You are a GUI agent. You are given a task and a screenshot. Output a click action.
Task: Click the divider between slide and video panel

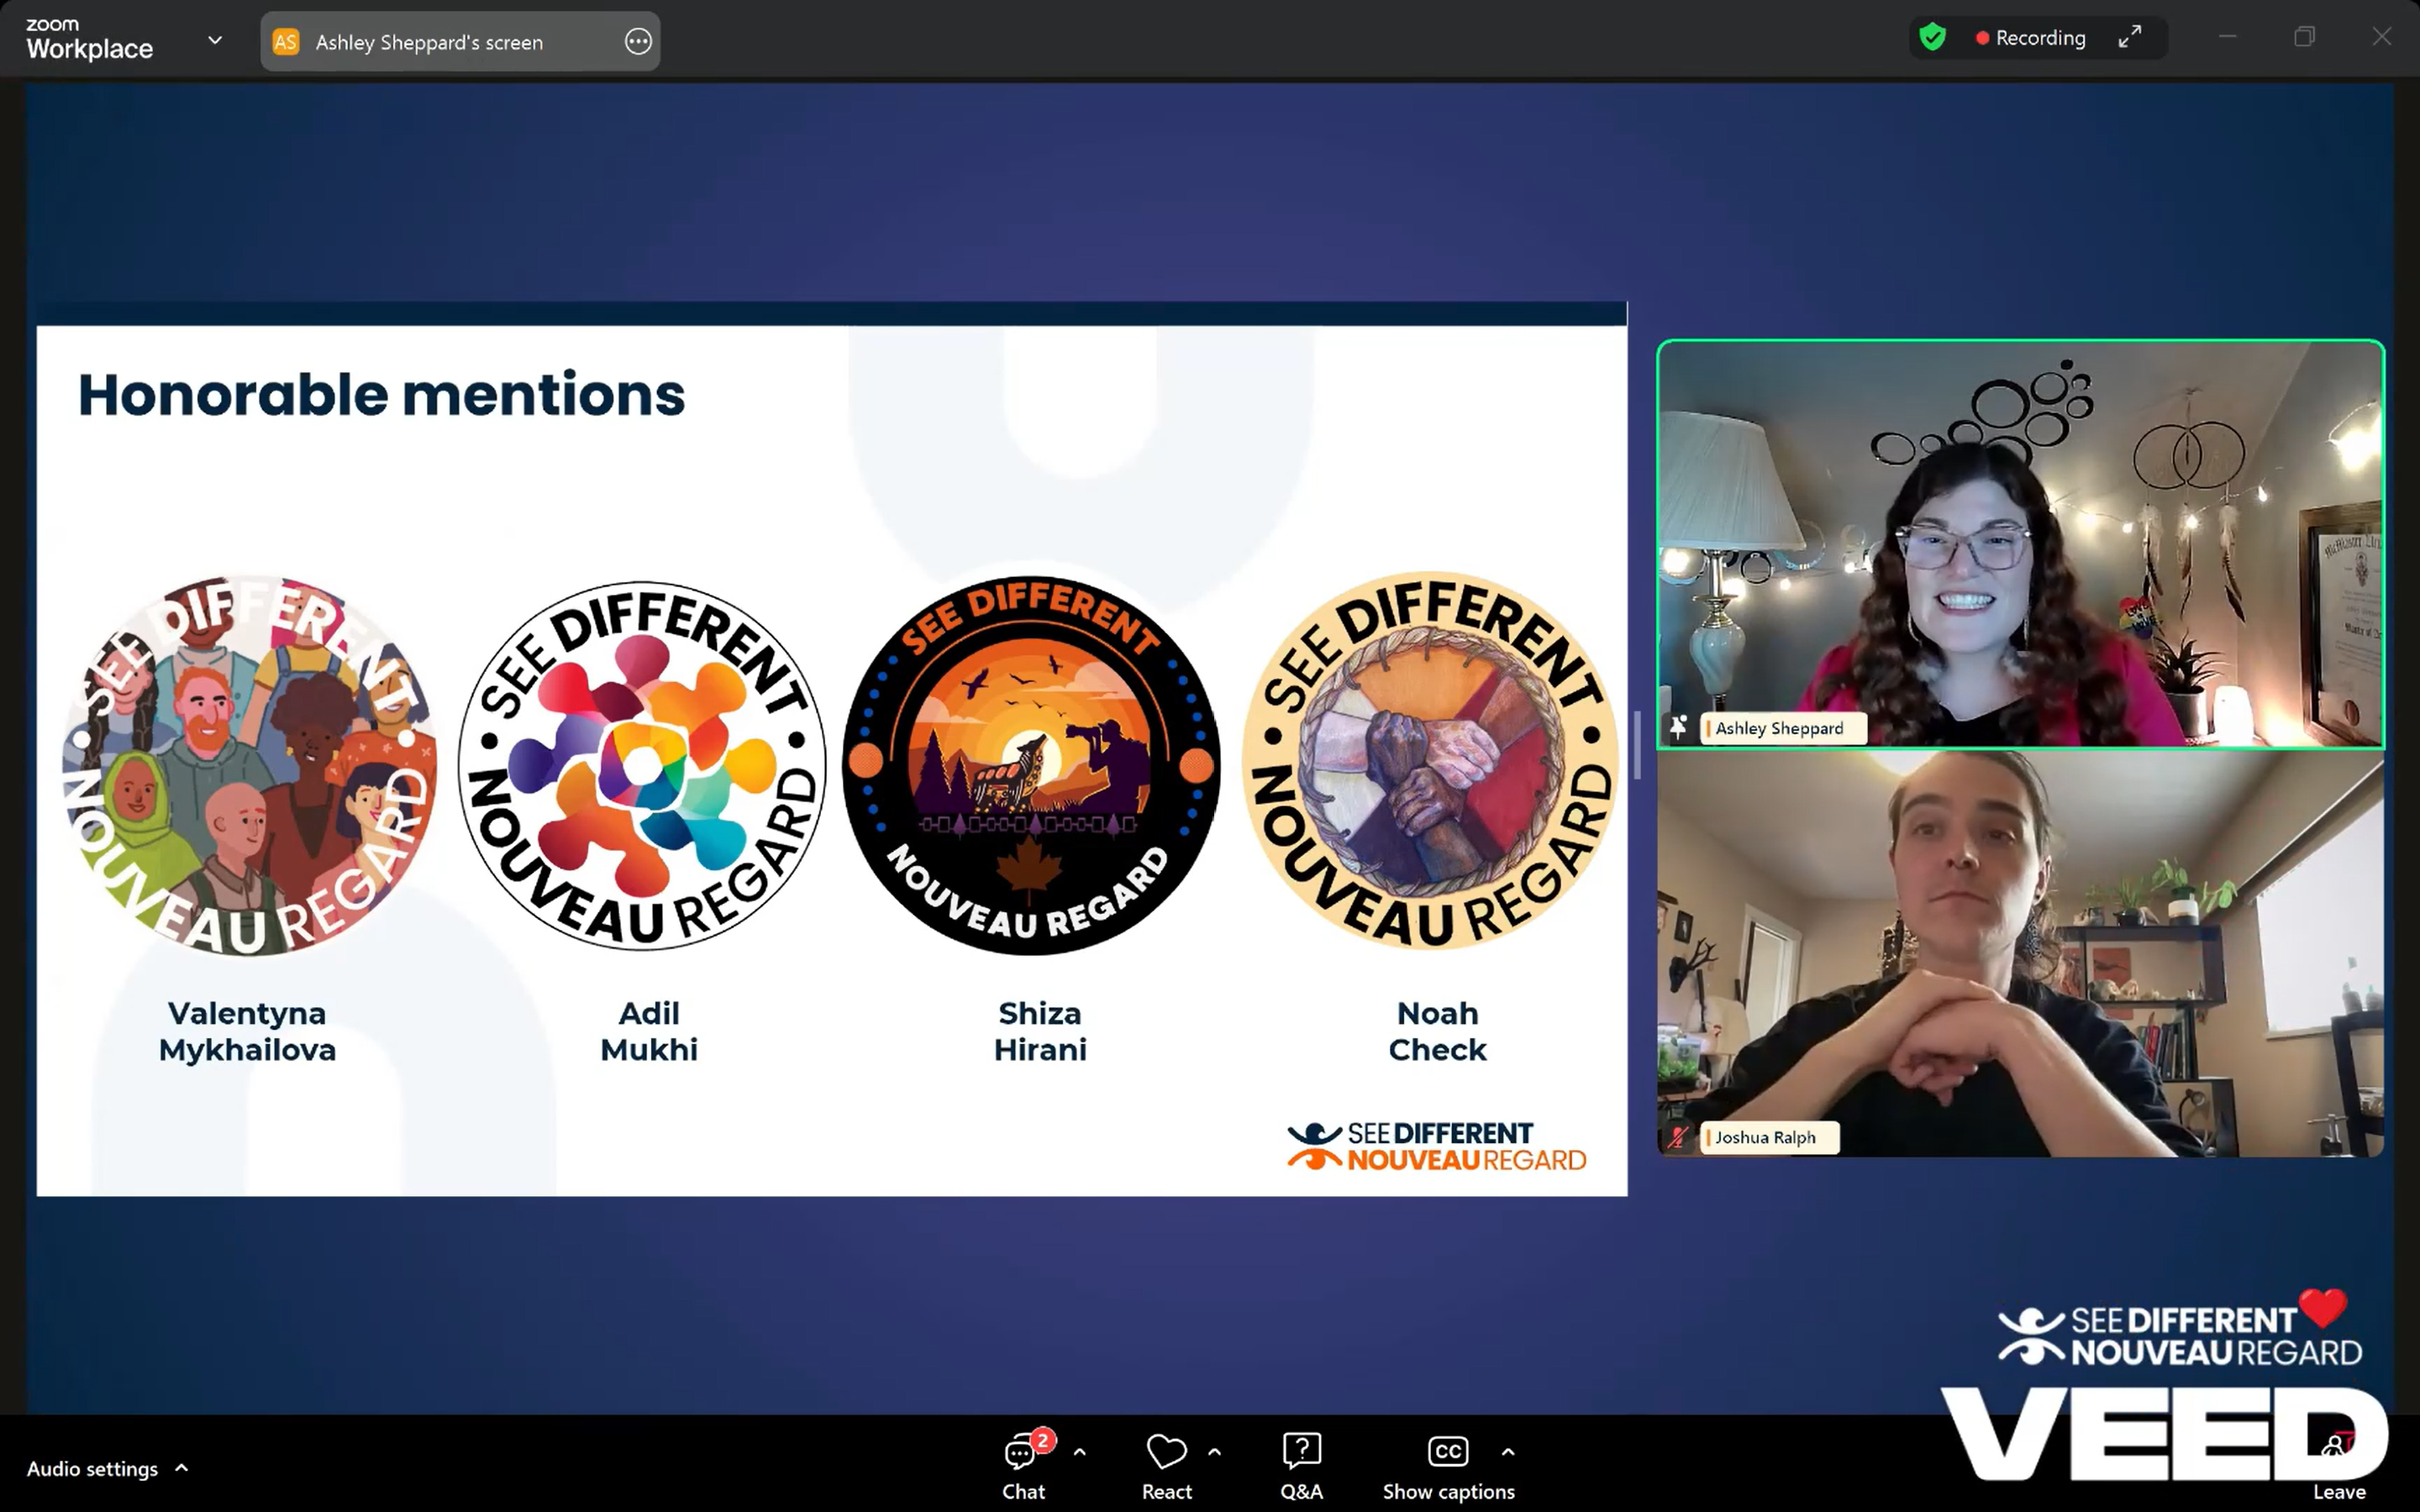click(x=1637, y=745)
